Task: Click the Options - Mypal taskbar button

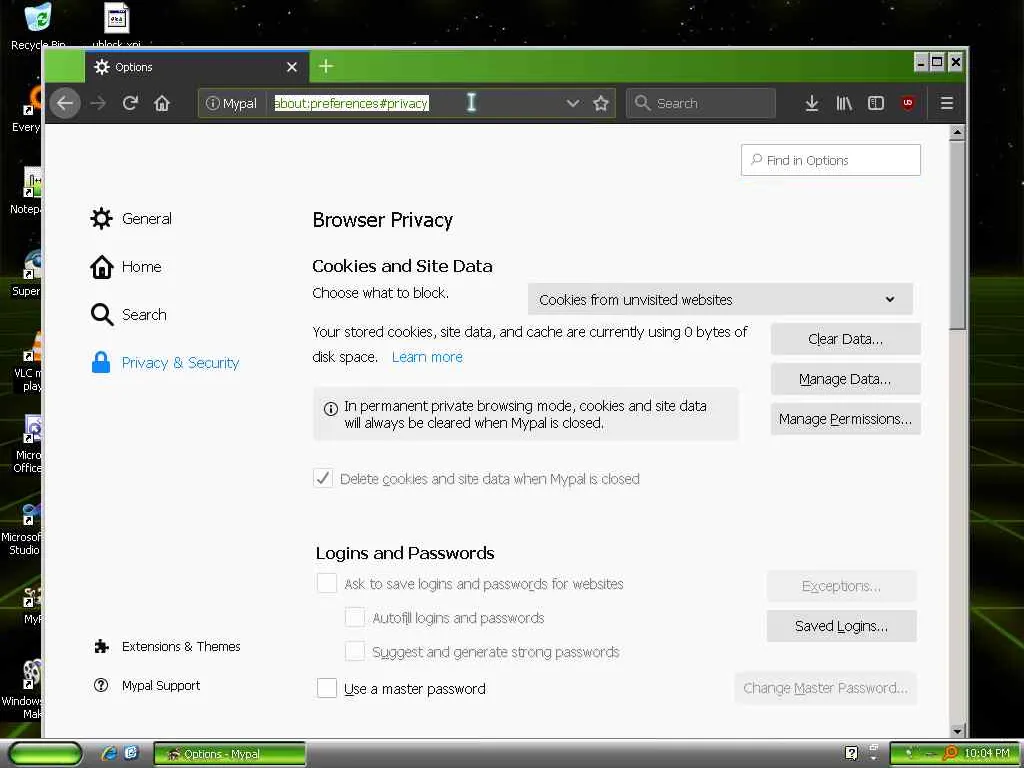Action: click(x=229, y=754)
